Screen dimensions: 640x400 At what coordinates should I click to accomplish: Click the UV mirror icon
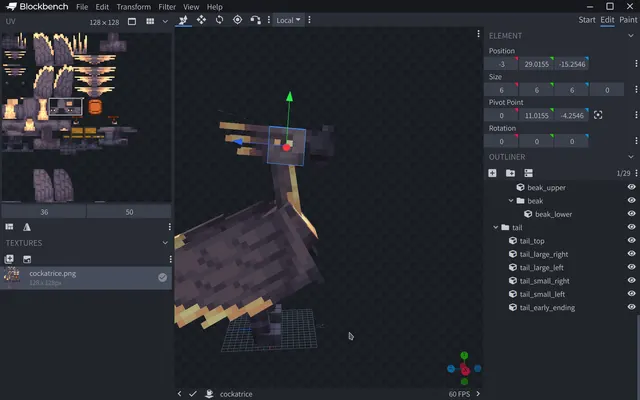point(27,227)
